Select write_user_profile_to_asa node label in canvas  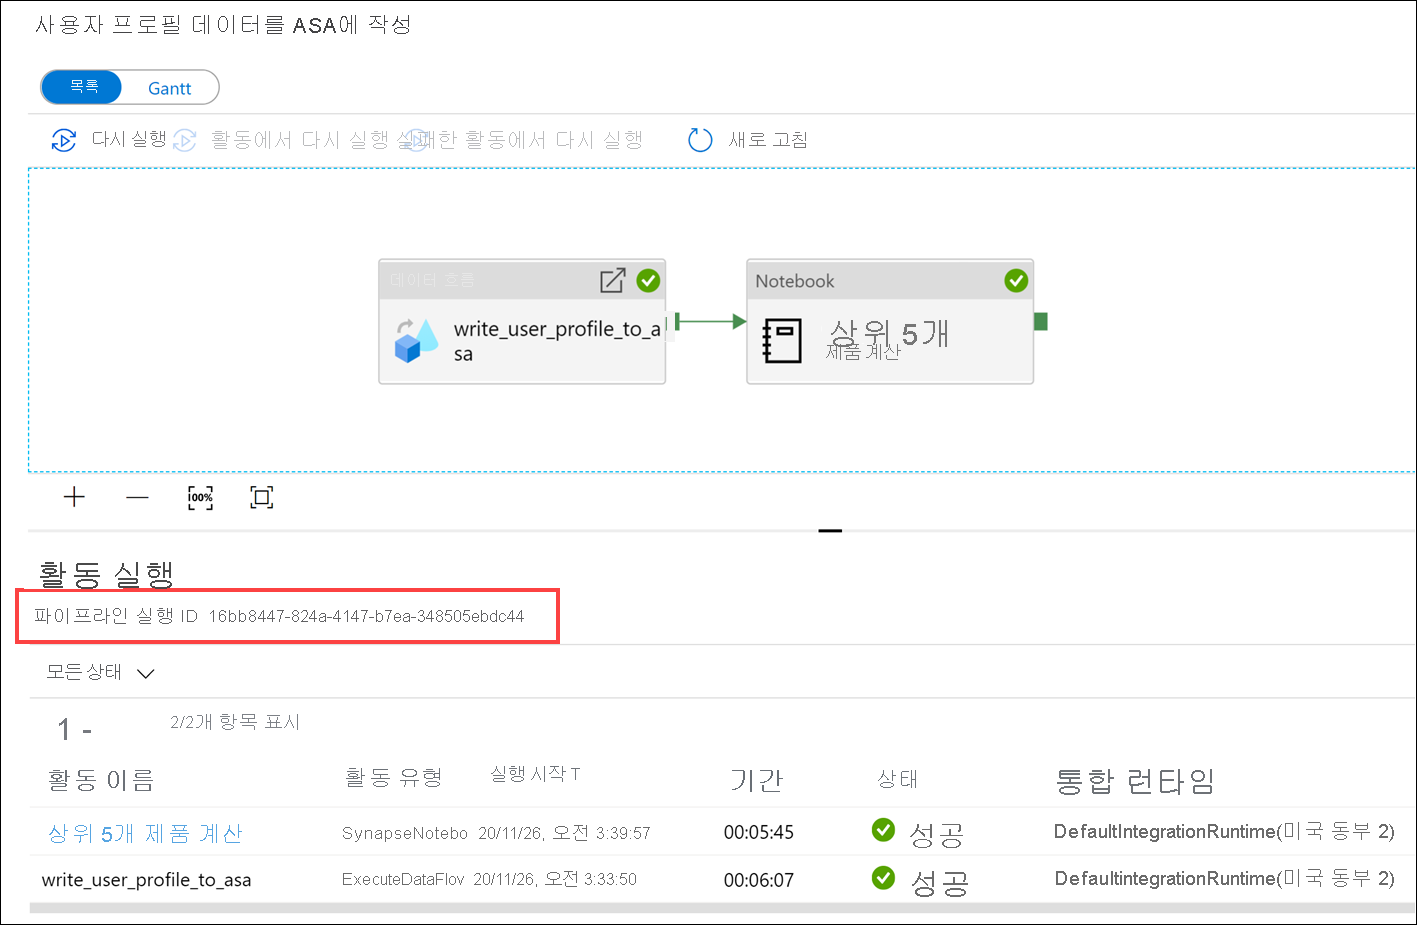(557, 341)
